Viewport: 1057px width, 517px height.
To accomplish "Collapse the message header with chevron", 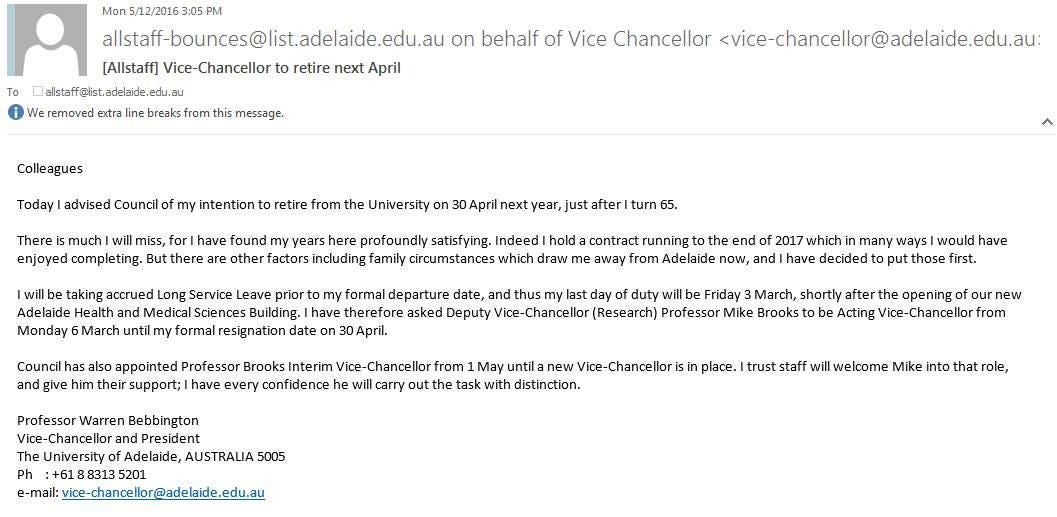I will 1047,123.
